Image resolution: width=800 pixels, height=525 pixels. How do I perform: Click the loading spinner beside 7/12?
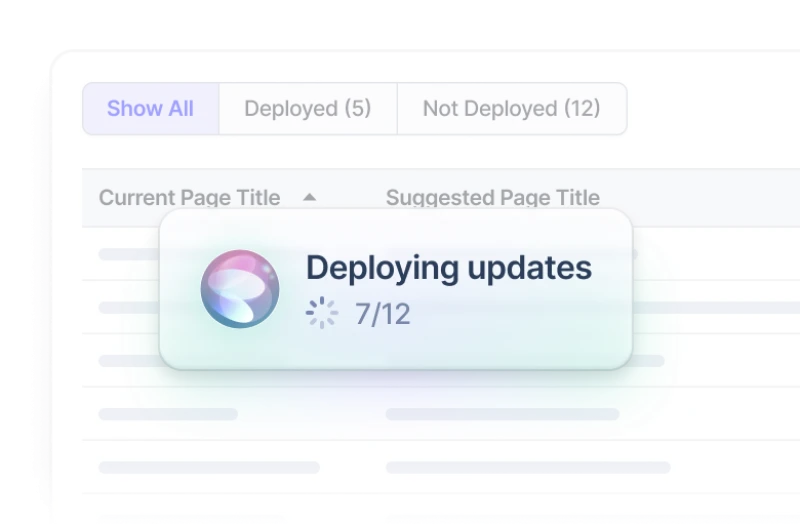pyautogui.click(x=322, y=313)
